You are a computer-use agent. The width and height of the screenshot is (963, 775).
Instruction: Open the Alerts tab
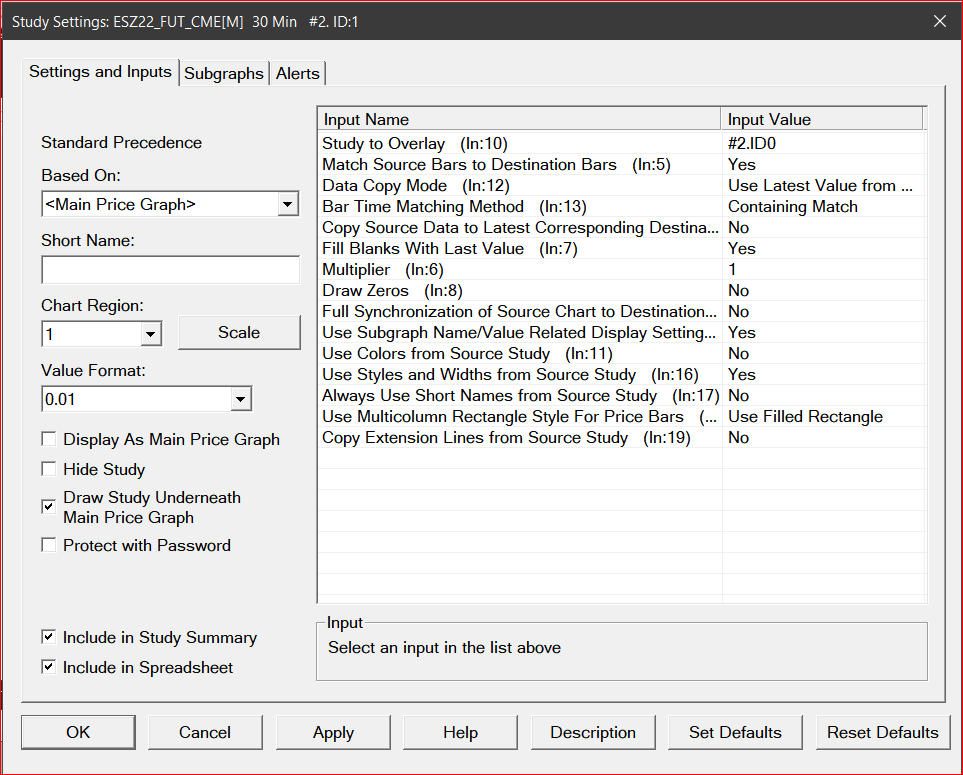coord(297,73)
